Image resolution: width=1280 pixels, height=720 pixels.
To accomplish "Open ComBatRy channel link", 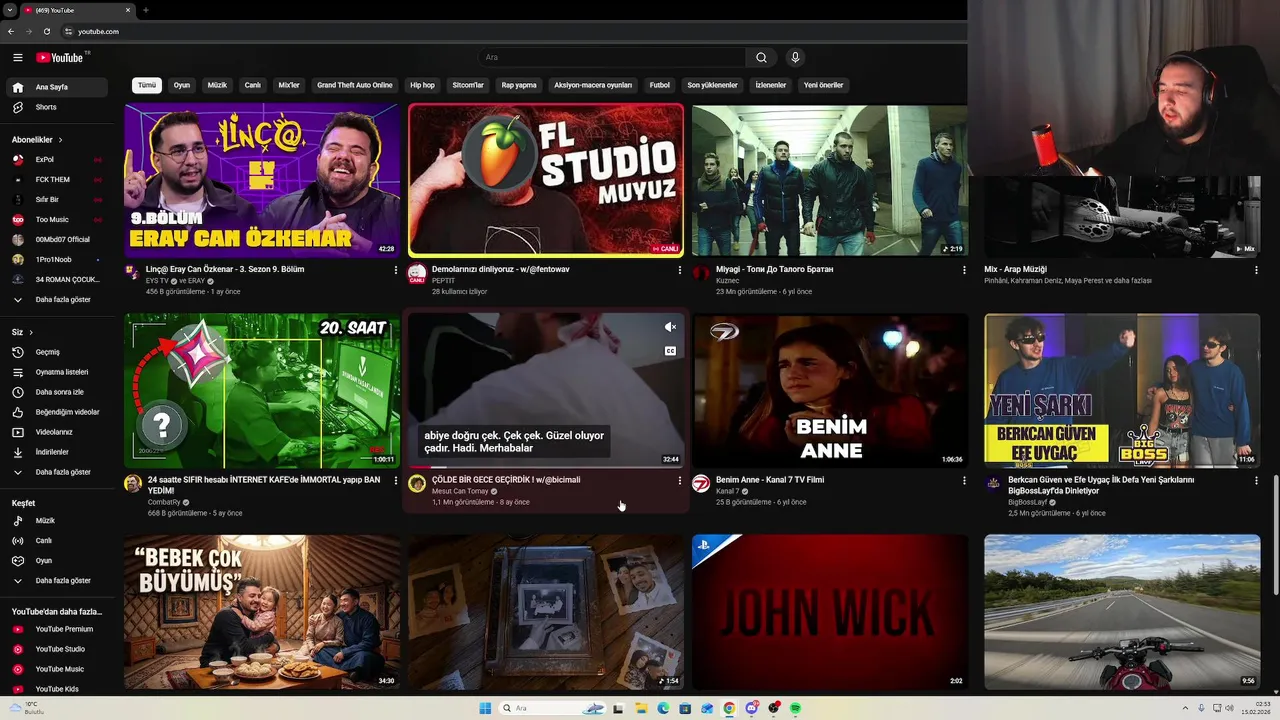I will point(164,502).
